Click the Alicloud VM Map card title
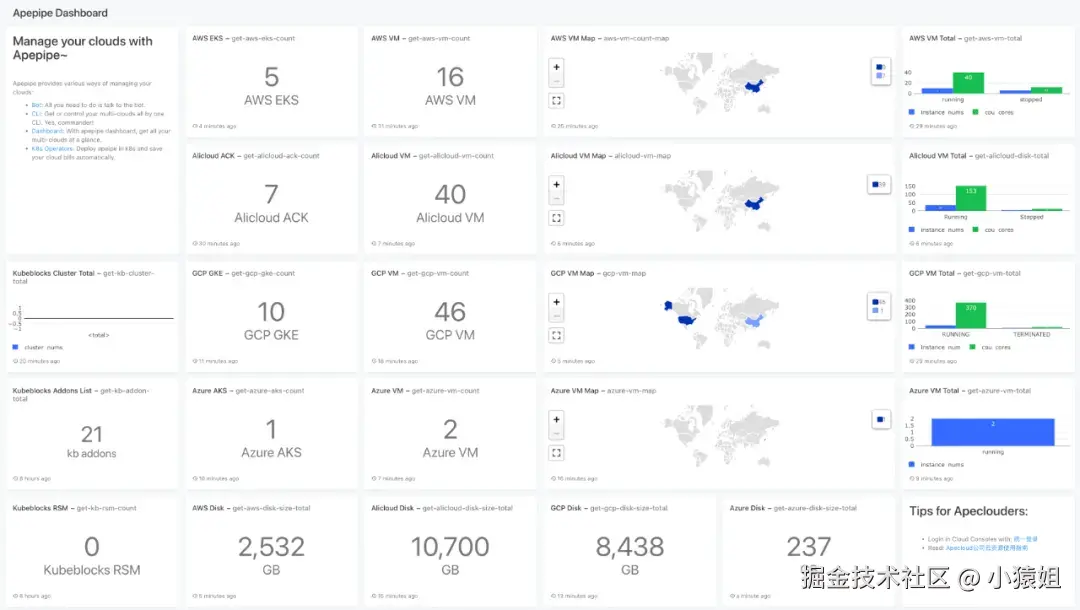The height and width of the screenshot is (610, 1080). [610, 156]
